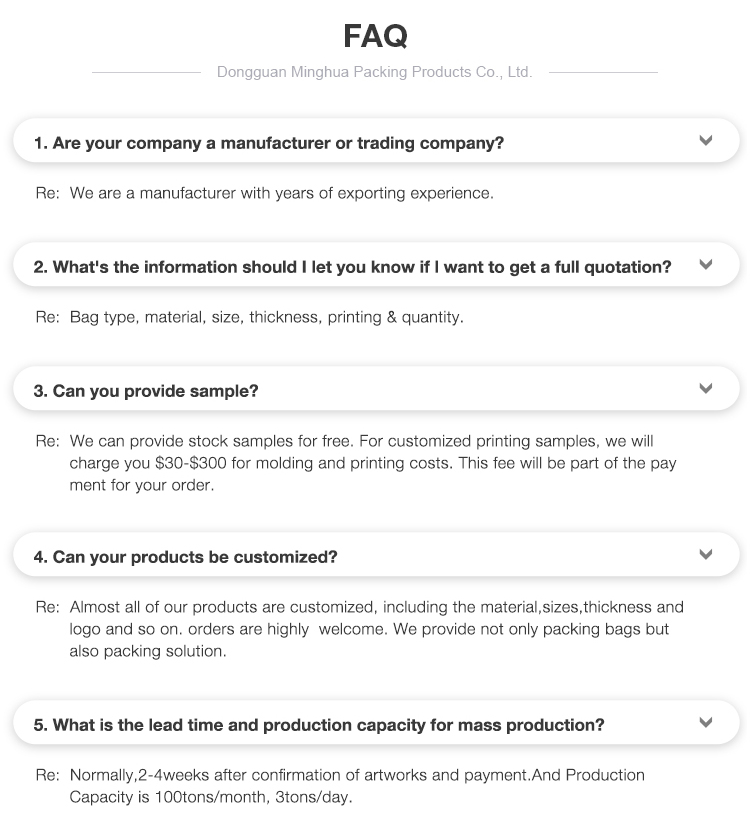Click the 'Re:' label before the 2-4weeks answer
750x830 pixels.
click(x=47, y=775)
